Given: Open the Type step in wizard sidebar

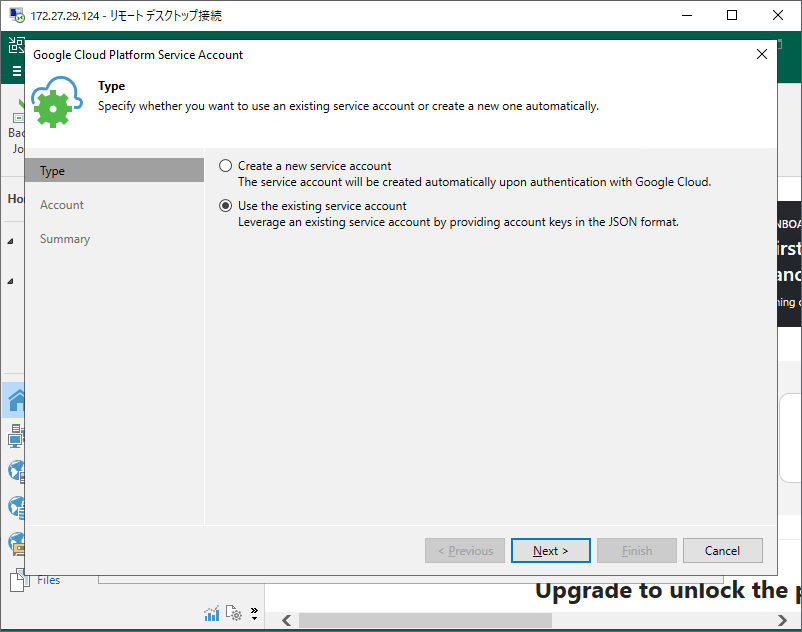Looking at the screenshot, I should click(x=115, y=170).
